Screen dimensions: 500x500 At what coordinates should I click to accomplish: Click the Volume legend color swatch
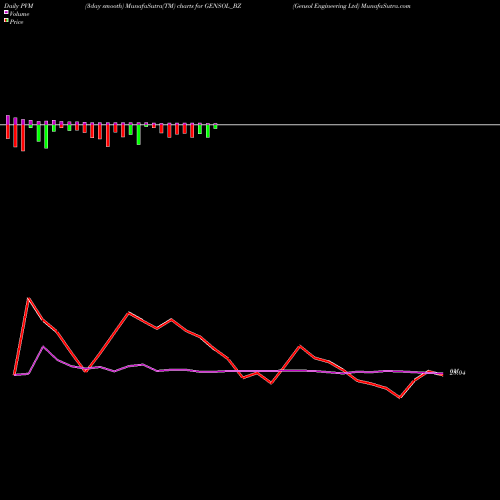6,12
